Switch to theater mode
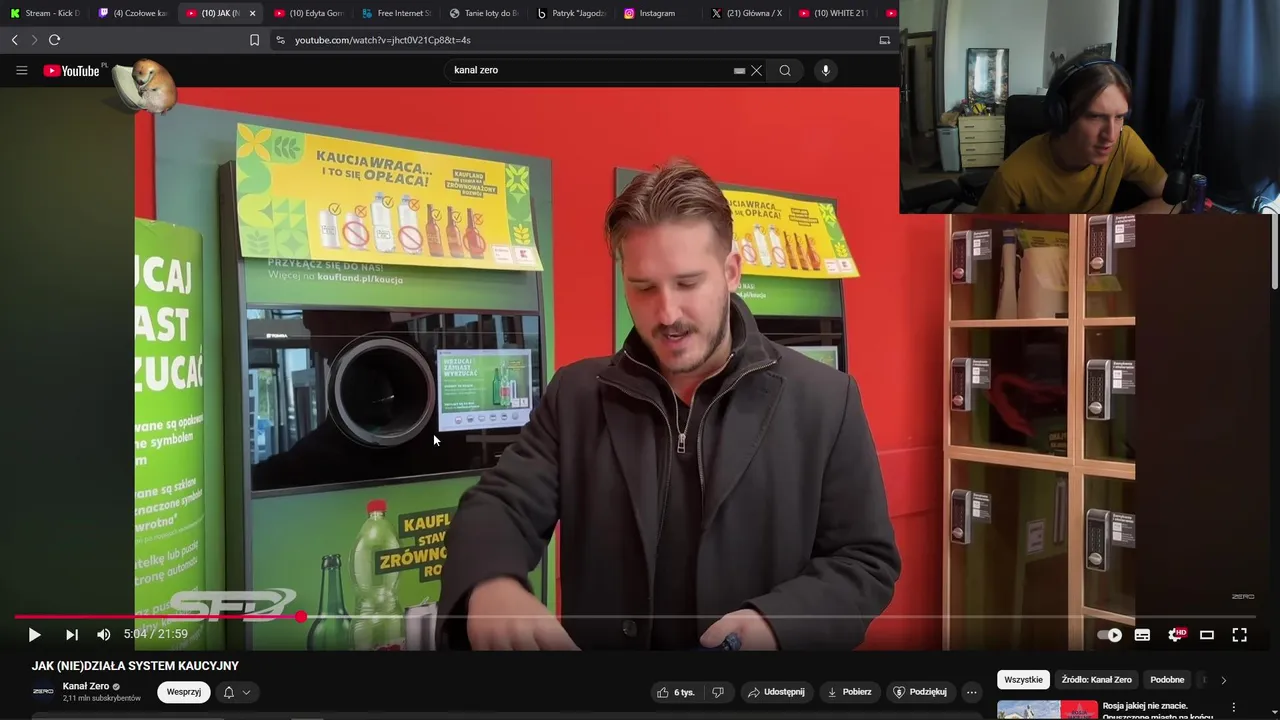The height and width of the screenshot is (720, 1280). [1207, 635]
